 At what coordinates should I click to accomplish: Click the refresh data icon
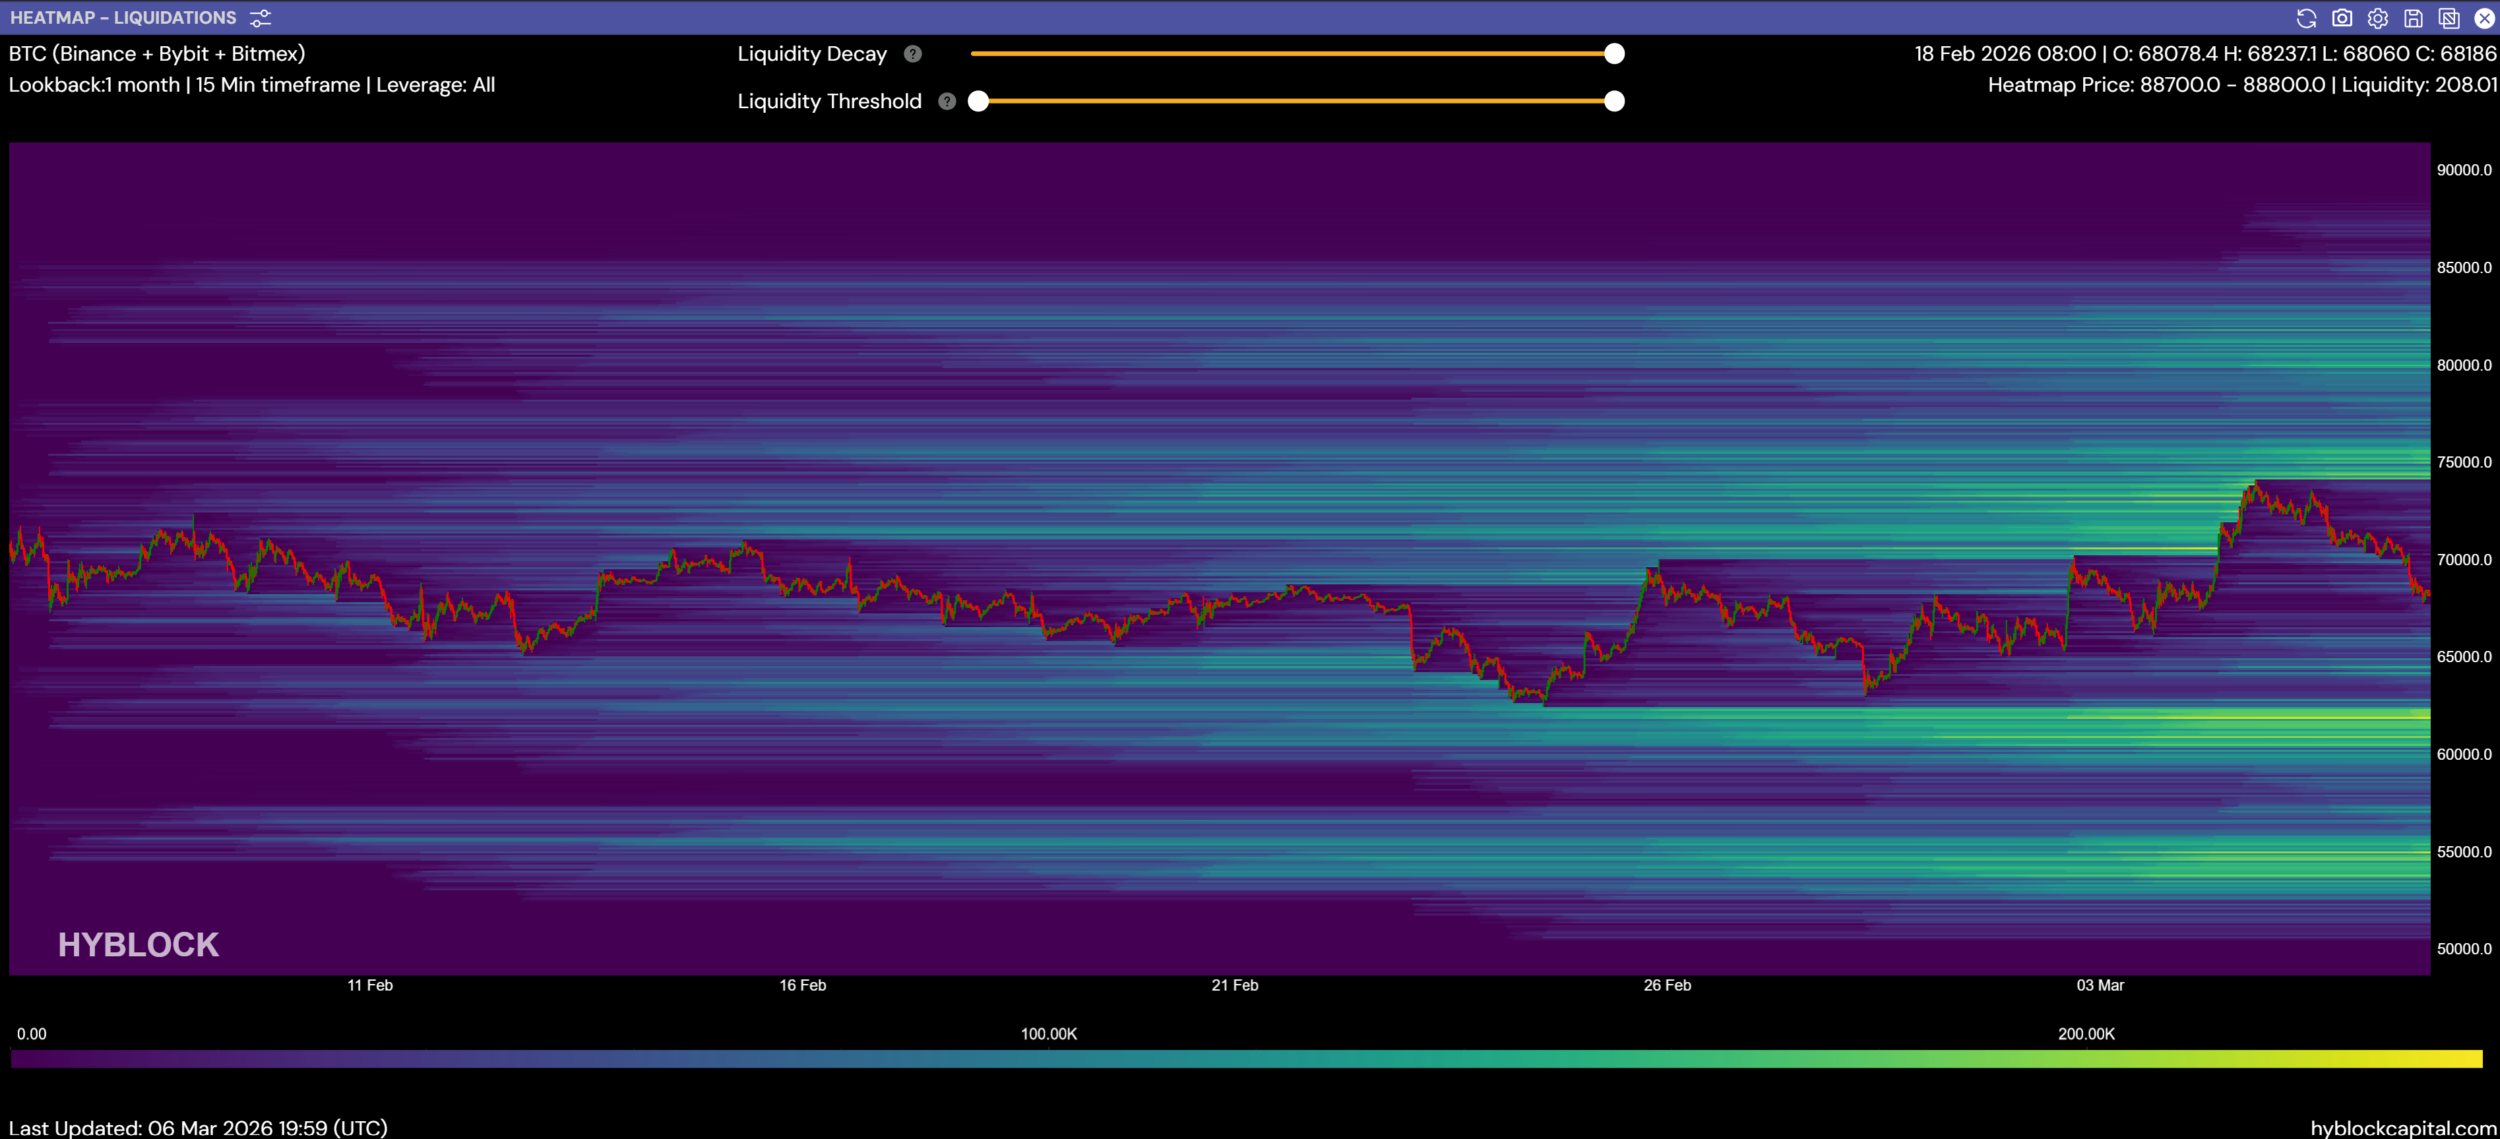pyautogui.click(x=2306, y=18)
